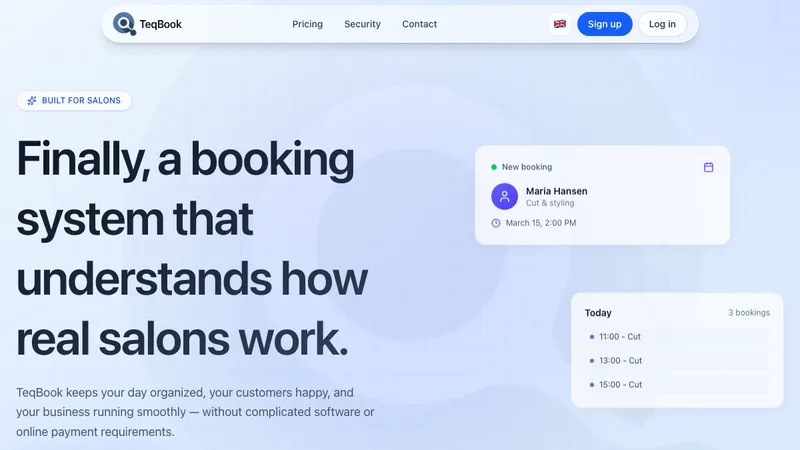Select the 13:00 - Cut booking row
This screenshot has width=800, height=450.
[677, 361]
